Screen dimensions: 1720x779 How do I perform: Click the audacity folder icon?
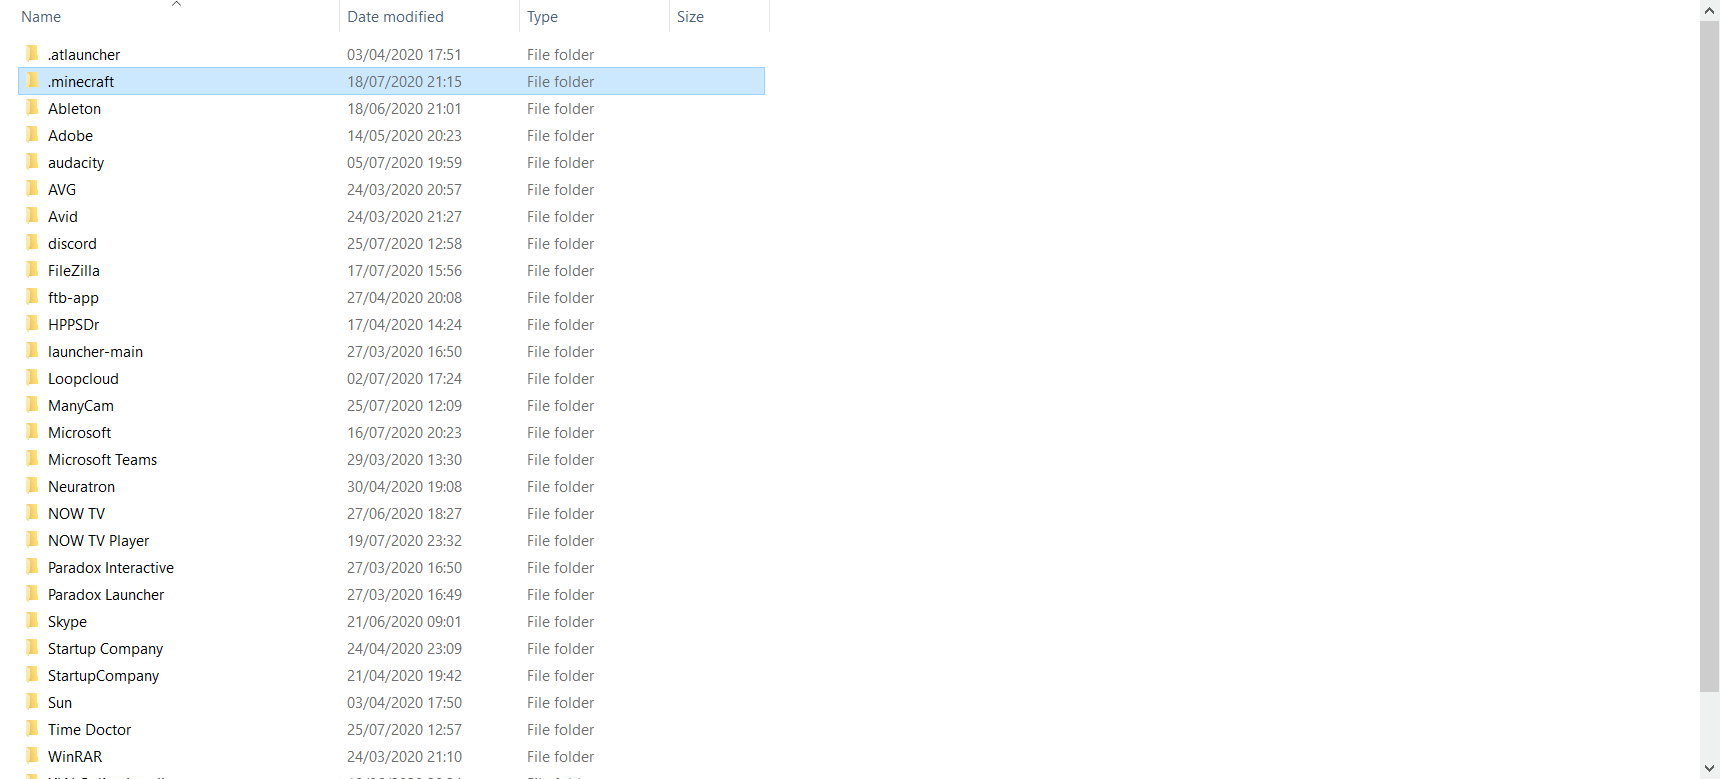[32, 161]
